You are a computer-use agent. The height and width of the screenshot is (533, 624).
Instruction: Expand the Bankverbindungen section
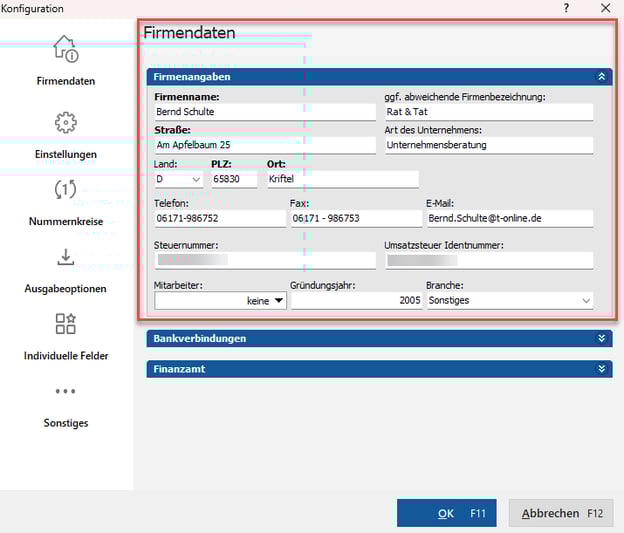(x=601, y=339)
